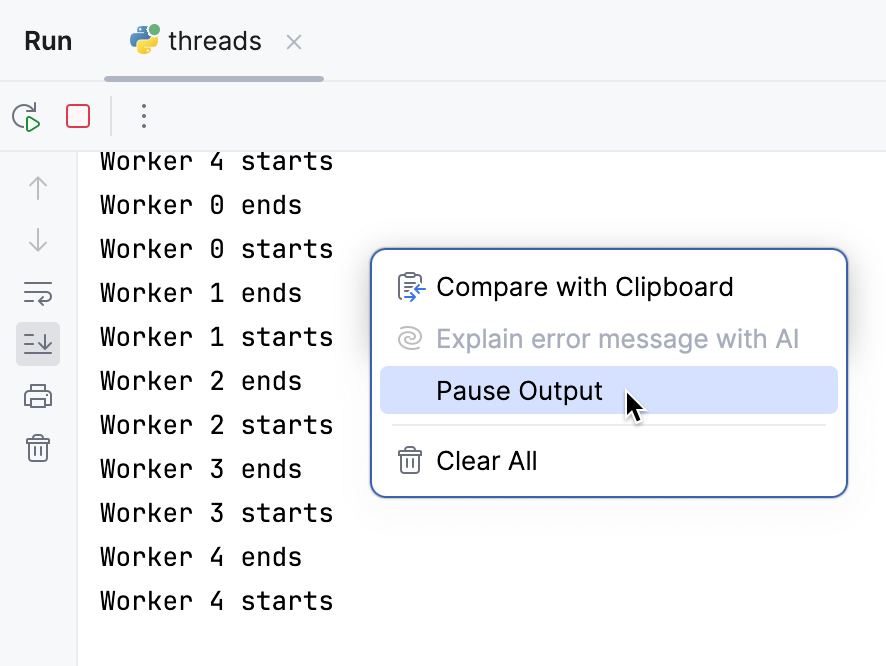
Task: Click the Run tool window label
Action: pyautogui.click(x=47, y=40)
